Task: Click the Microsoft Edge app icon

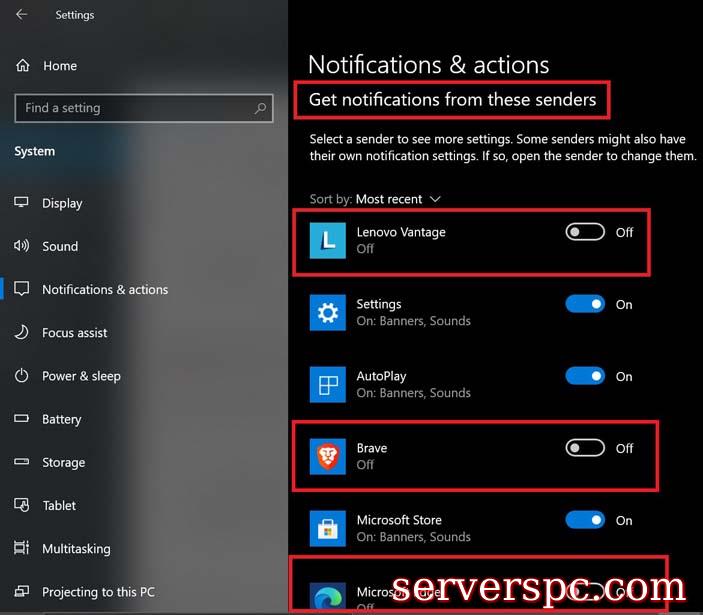Action: click(327, 596)
